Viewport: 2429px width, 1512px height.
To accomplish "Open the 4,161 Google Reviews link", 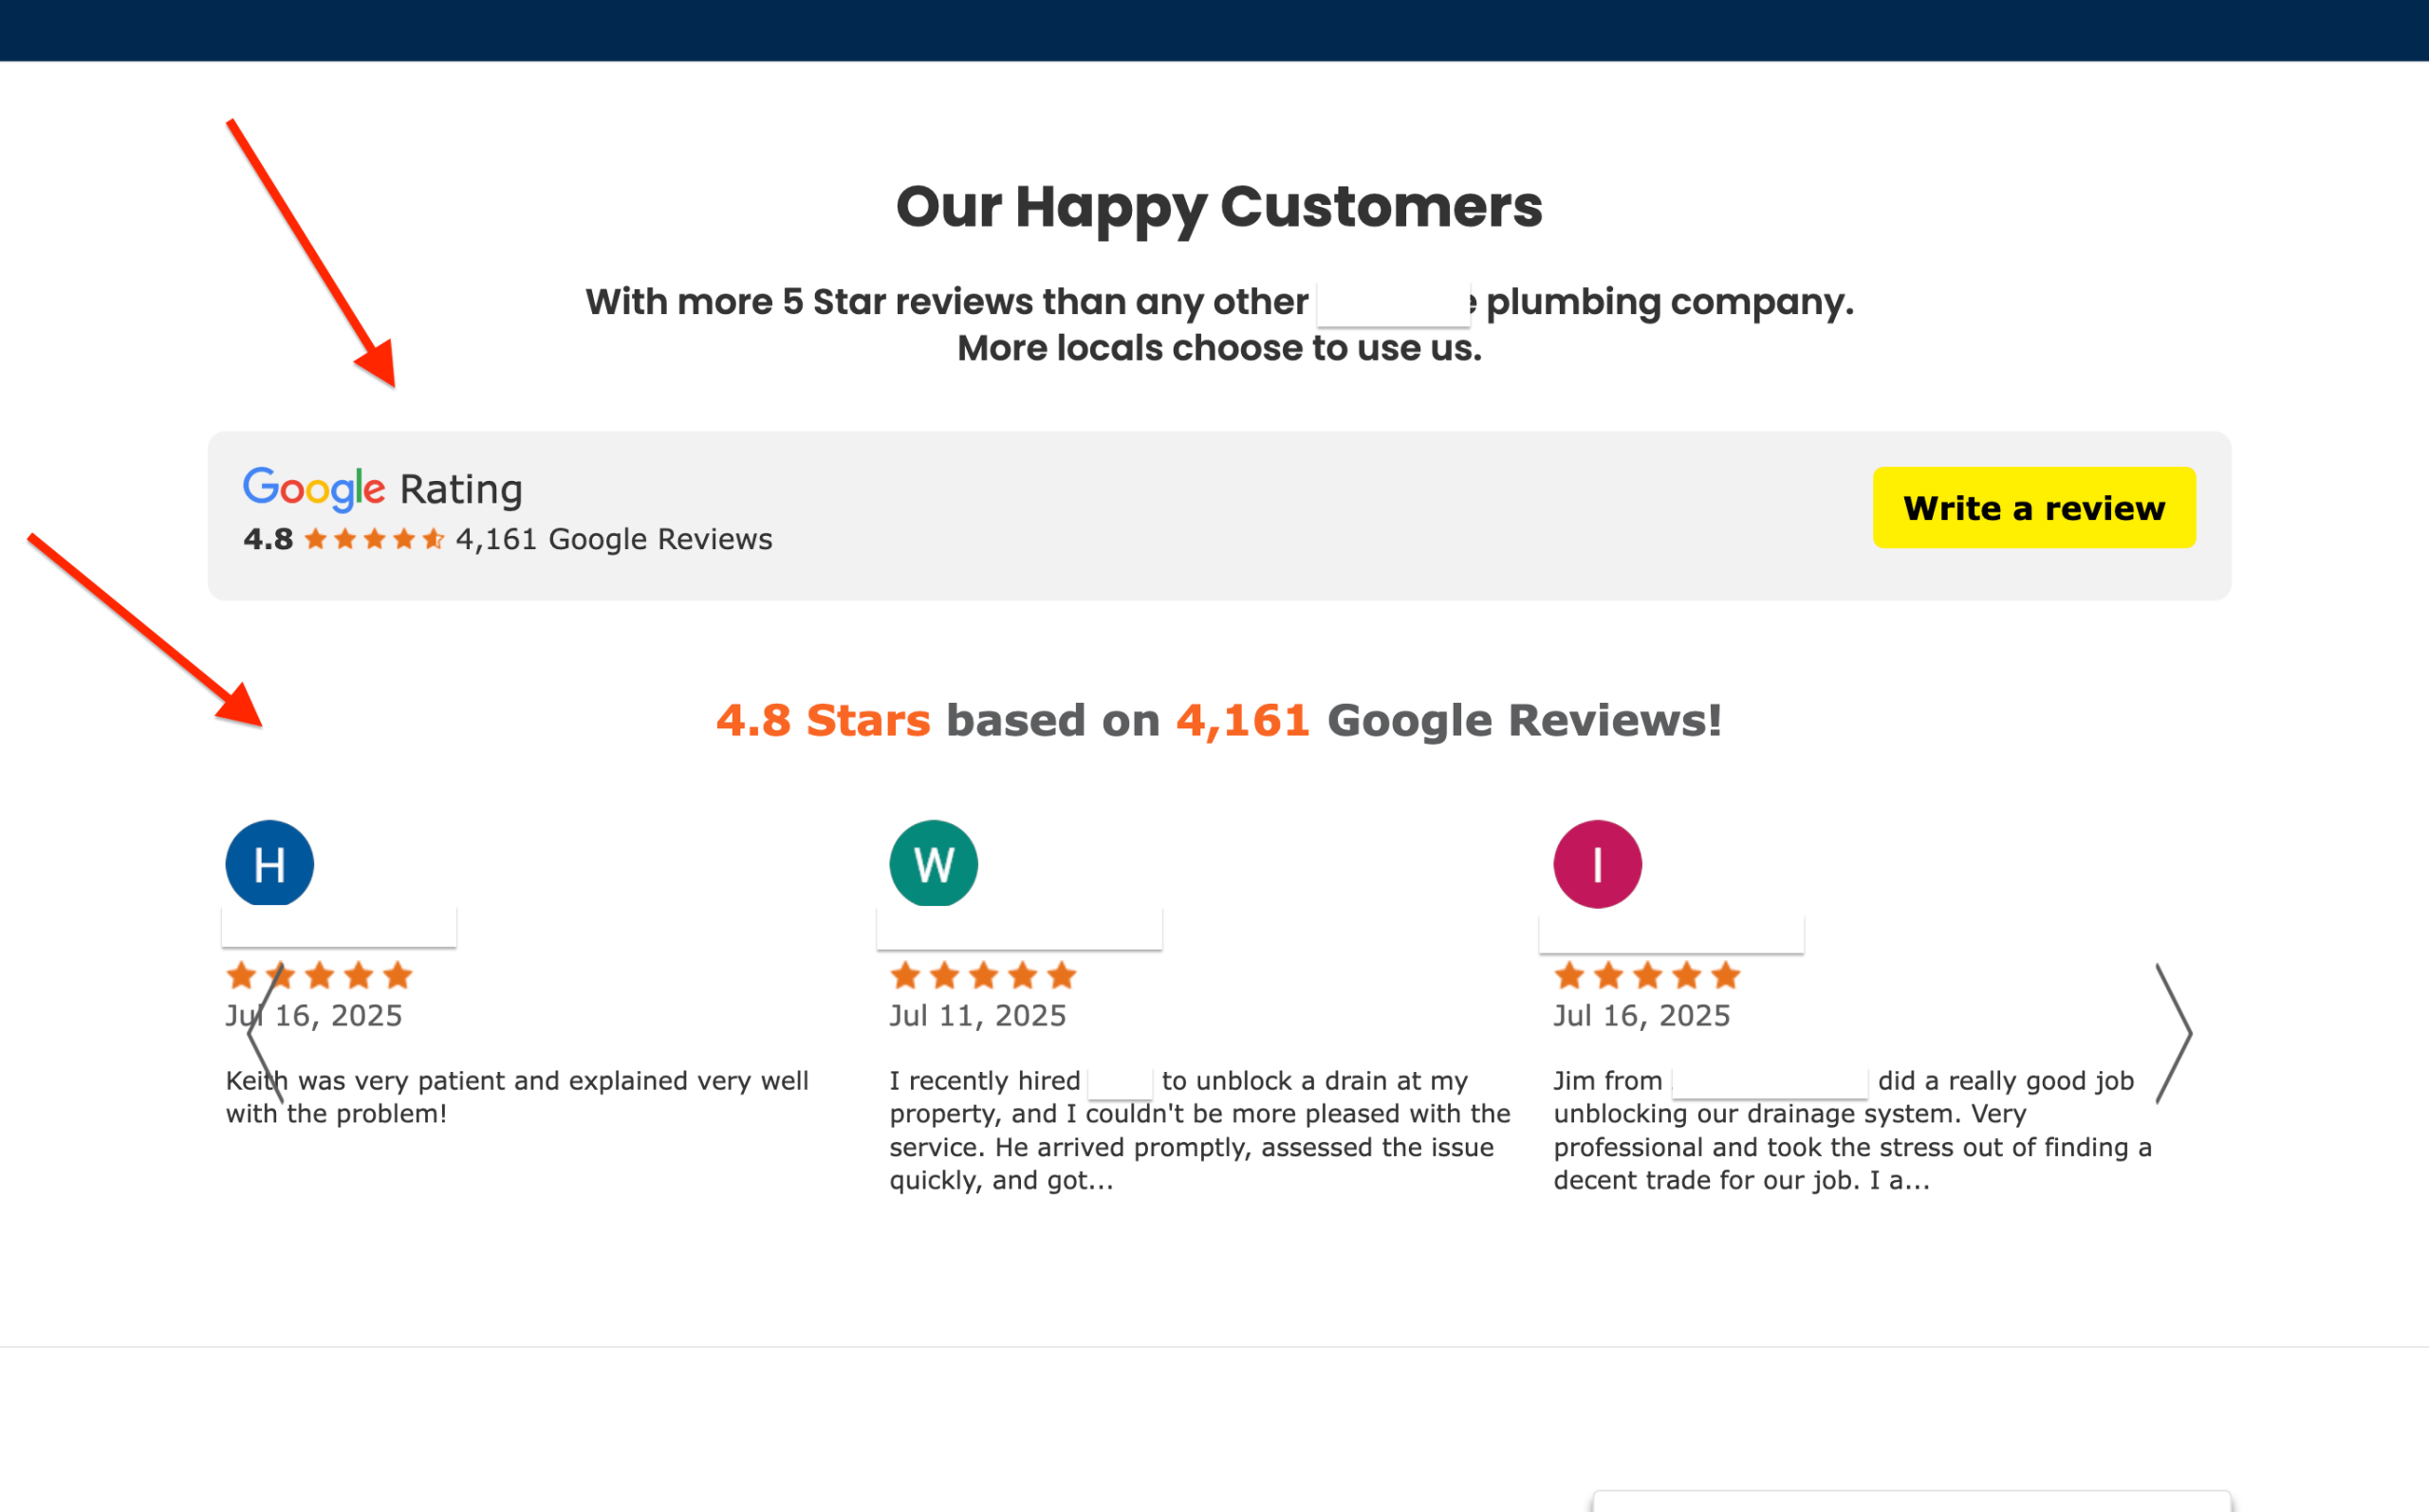I will (x=613, y=540).
